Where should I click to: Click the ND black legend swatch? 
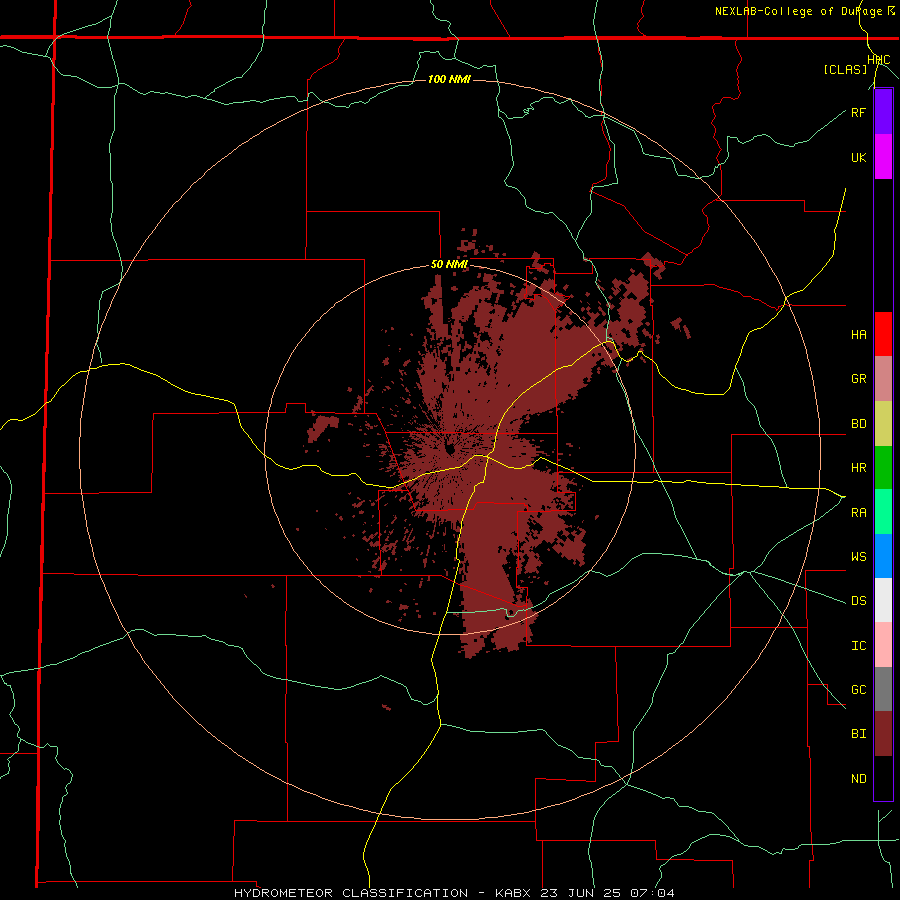pos(883,778)
